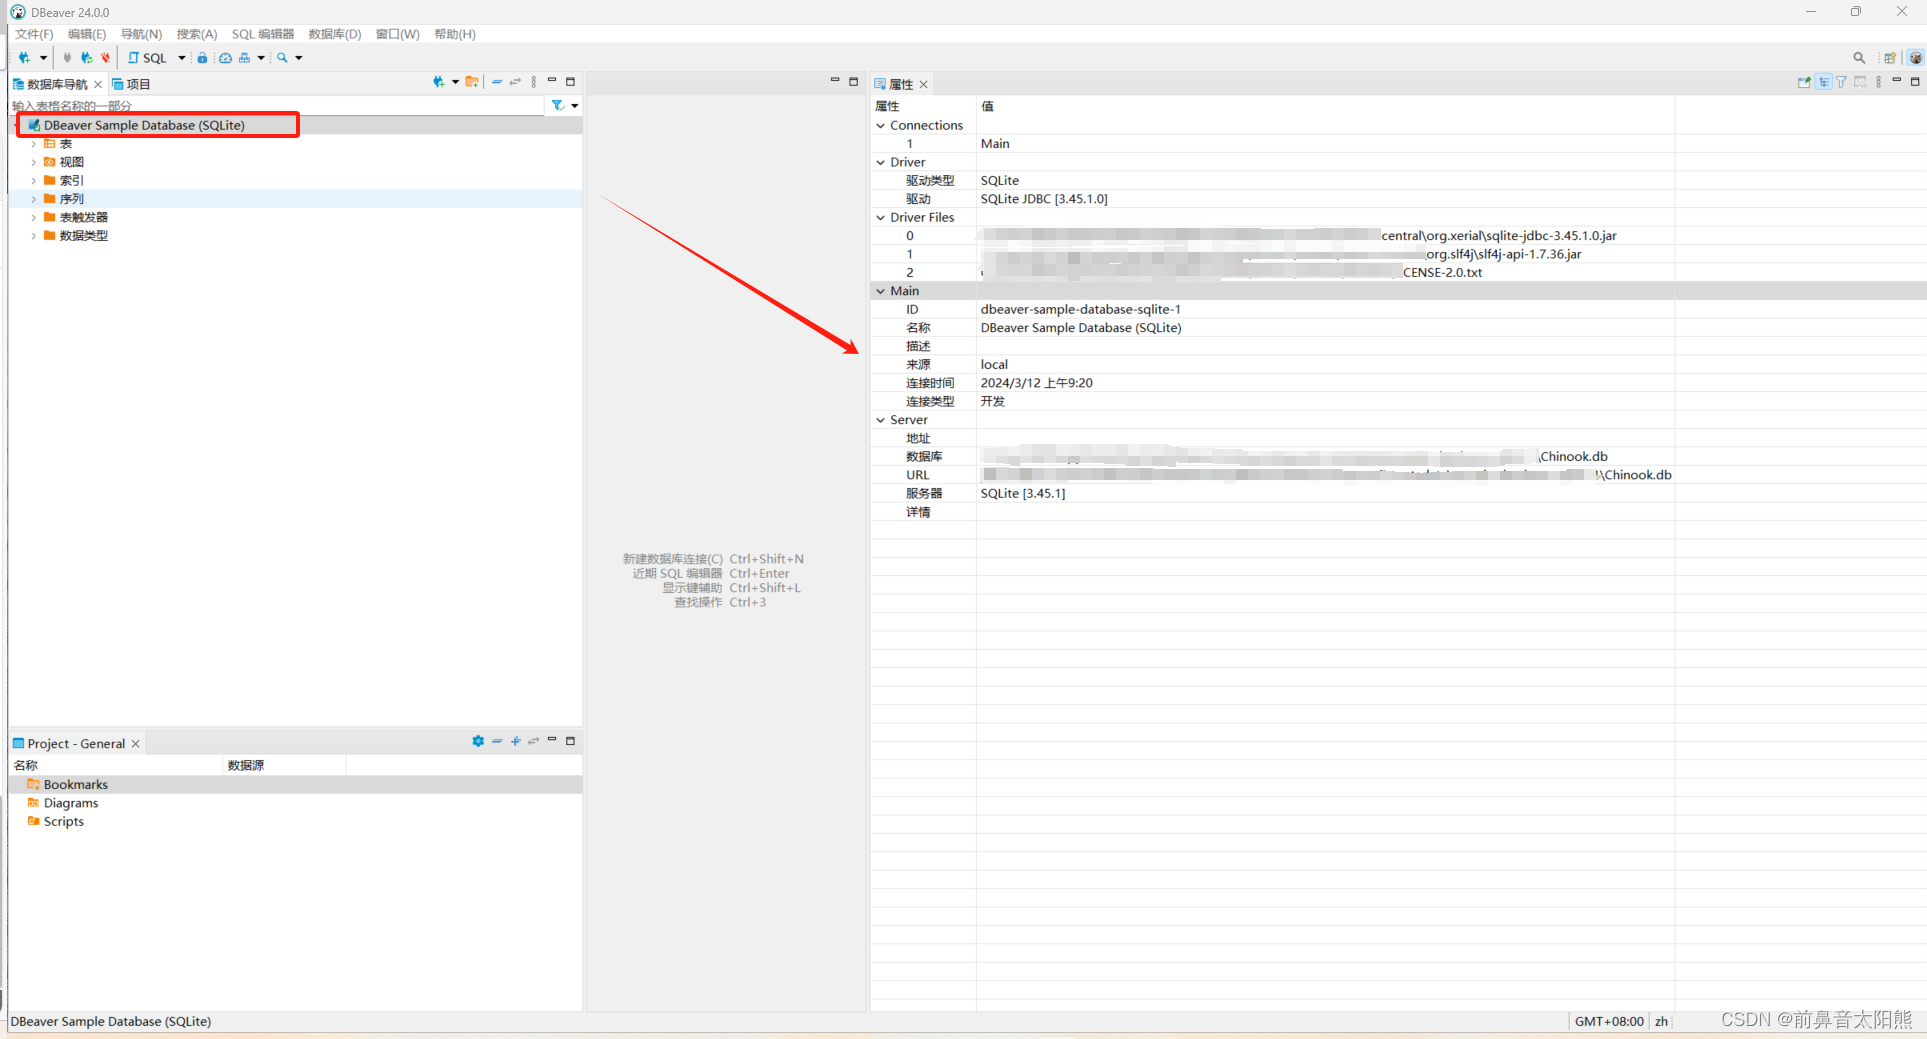The height and width of the screenshot is (1039, 1927).
Task: Open the SQL editor button
Action: point(148,58)
